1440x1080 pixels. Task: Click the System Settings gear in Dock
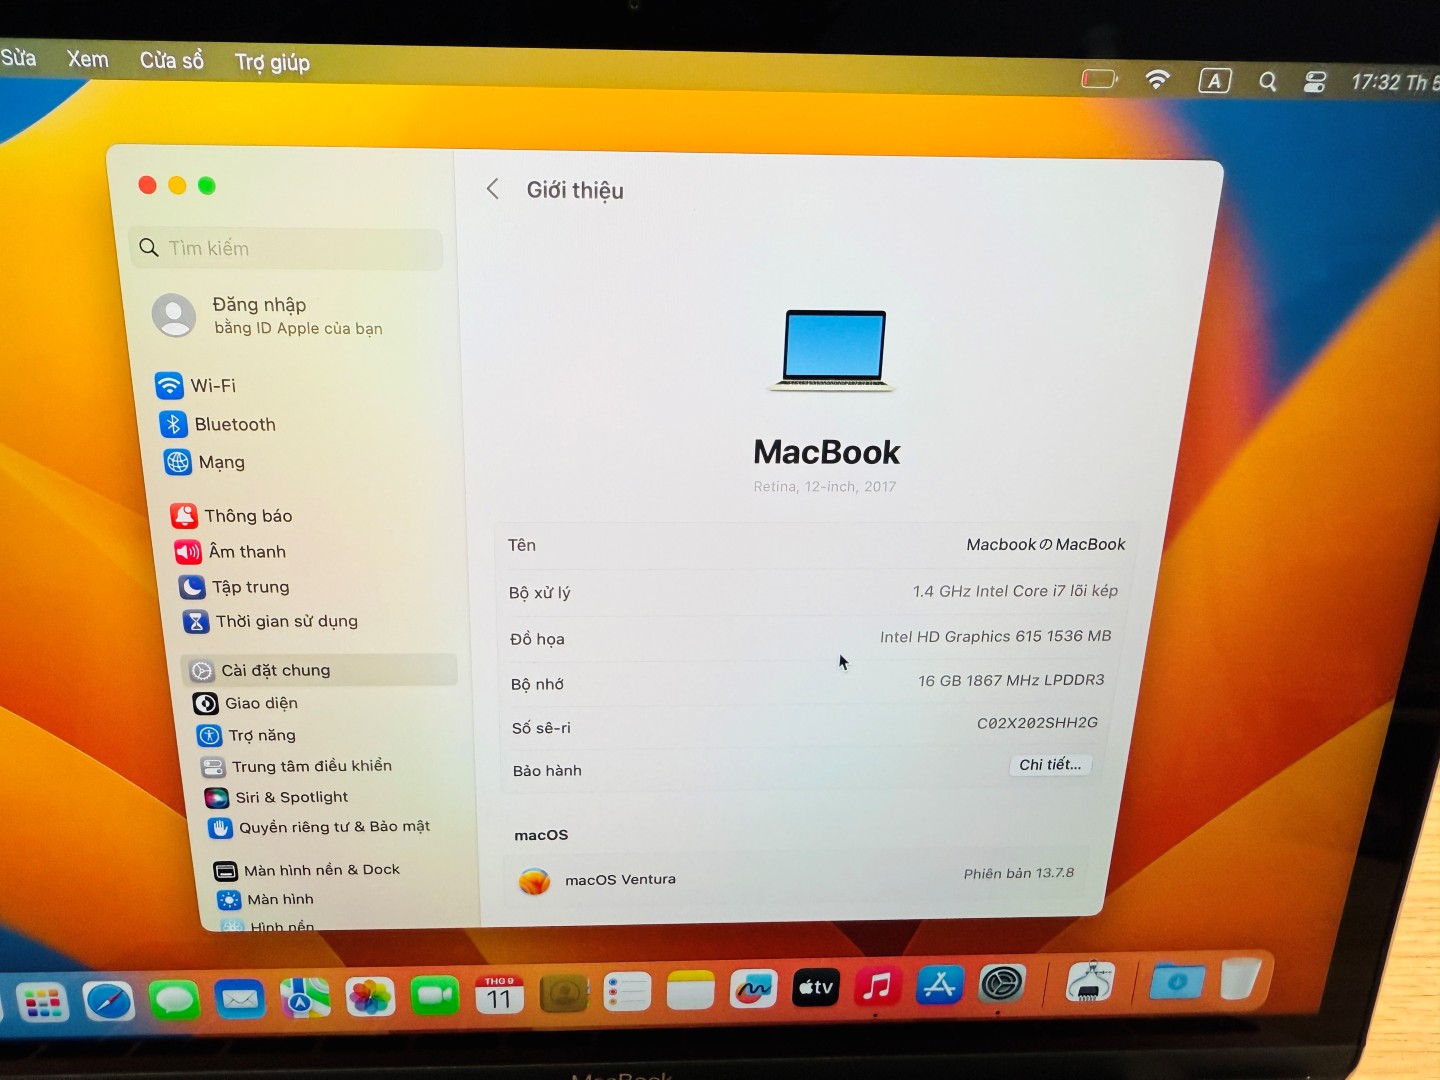(x=1001, y=984)
